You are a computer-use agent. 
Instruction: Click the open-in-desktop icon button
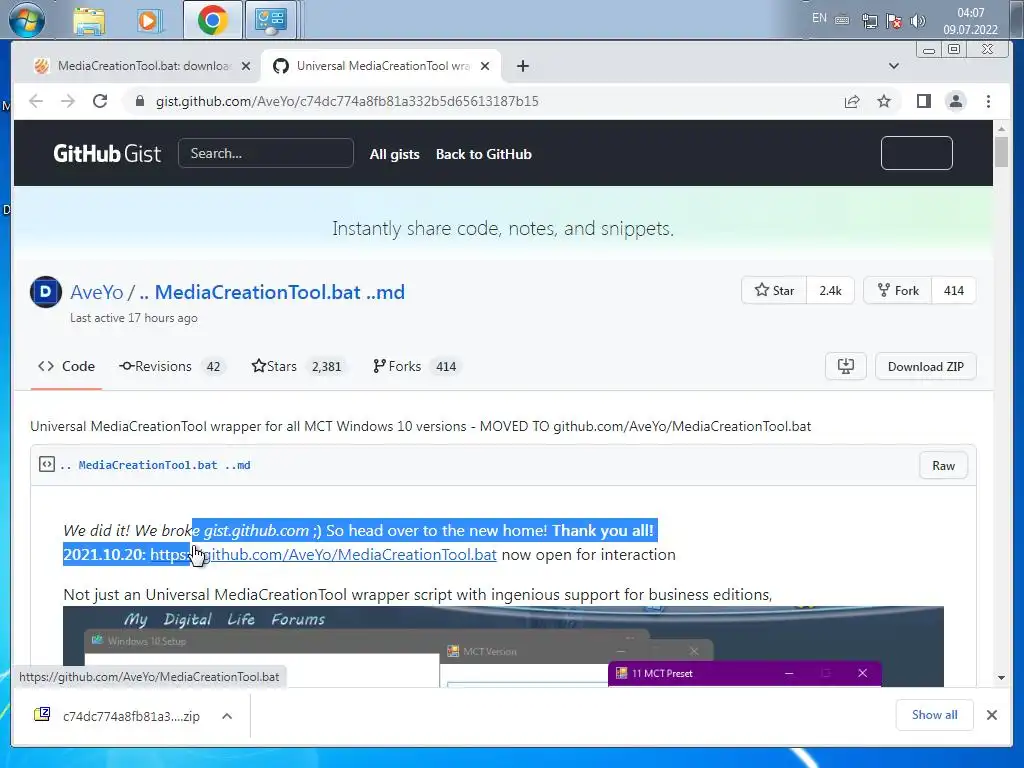(846, 366)
